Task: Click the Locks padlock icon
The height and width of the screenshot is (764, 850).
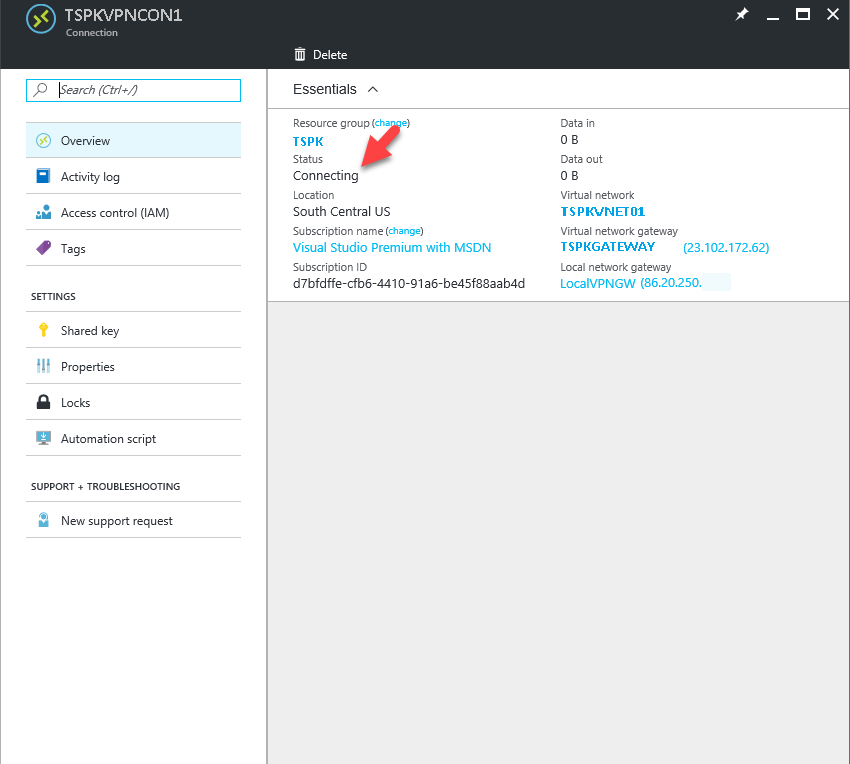Action: tap(43, 402)
